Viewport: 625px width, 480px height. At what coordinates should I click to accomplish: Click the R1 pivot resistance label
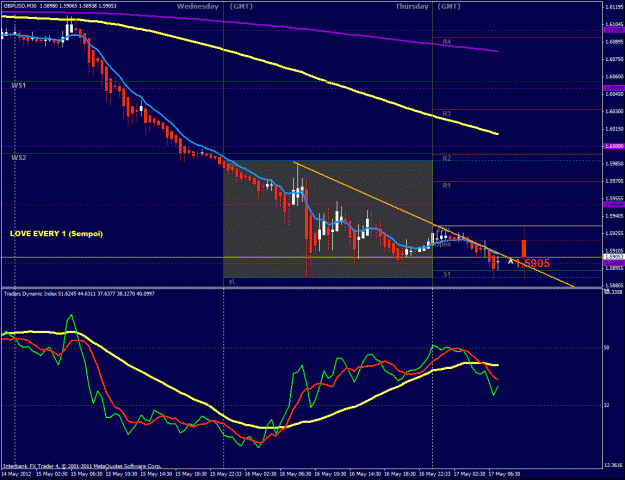click(447, 186)
